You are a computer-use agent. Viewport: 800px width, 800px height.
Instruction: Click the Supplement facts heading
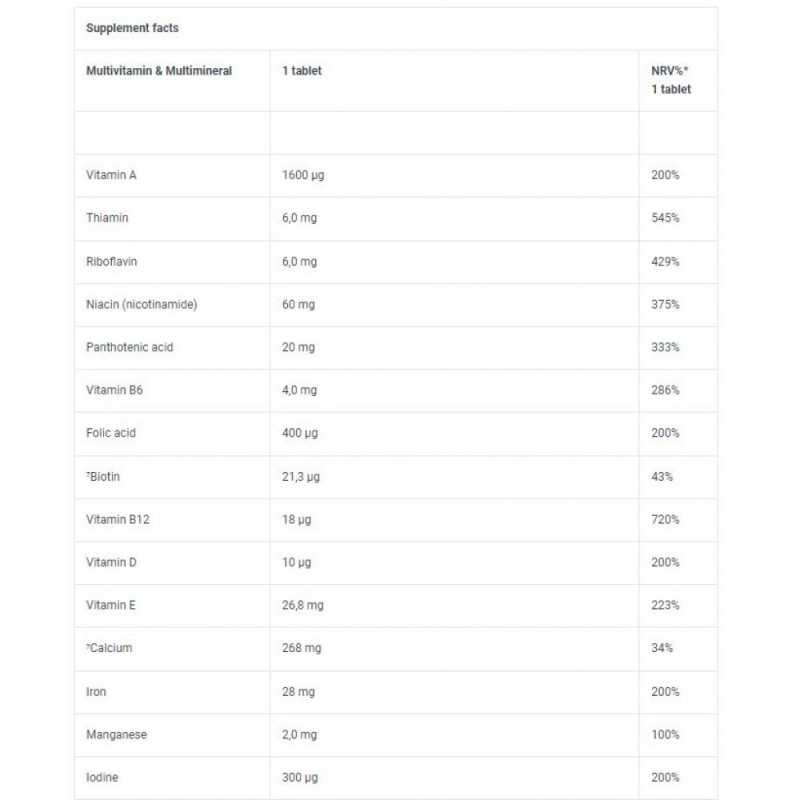tap(132, 28)
